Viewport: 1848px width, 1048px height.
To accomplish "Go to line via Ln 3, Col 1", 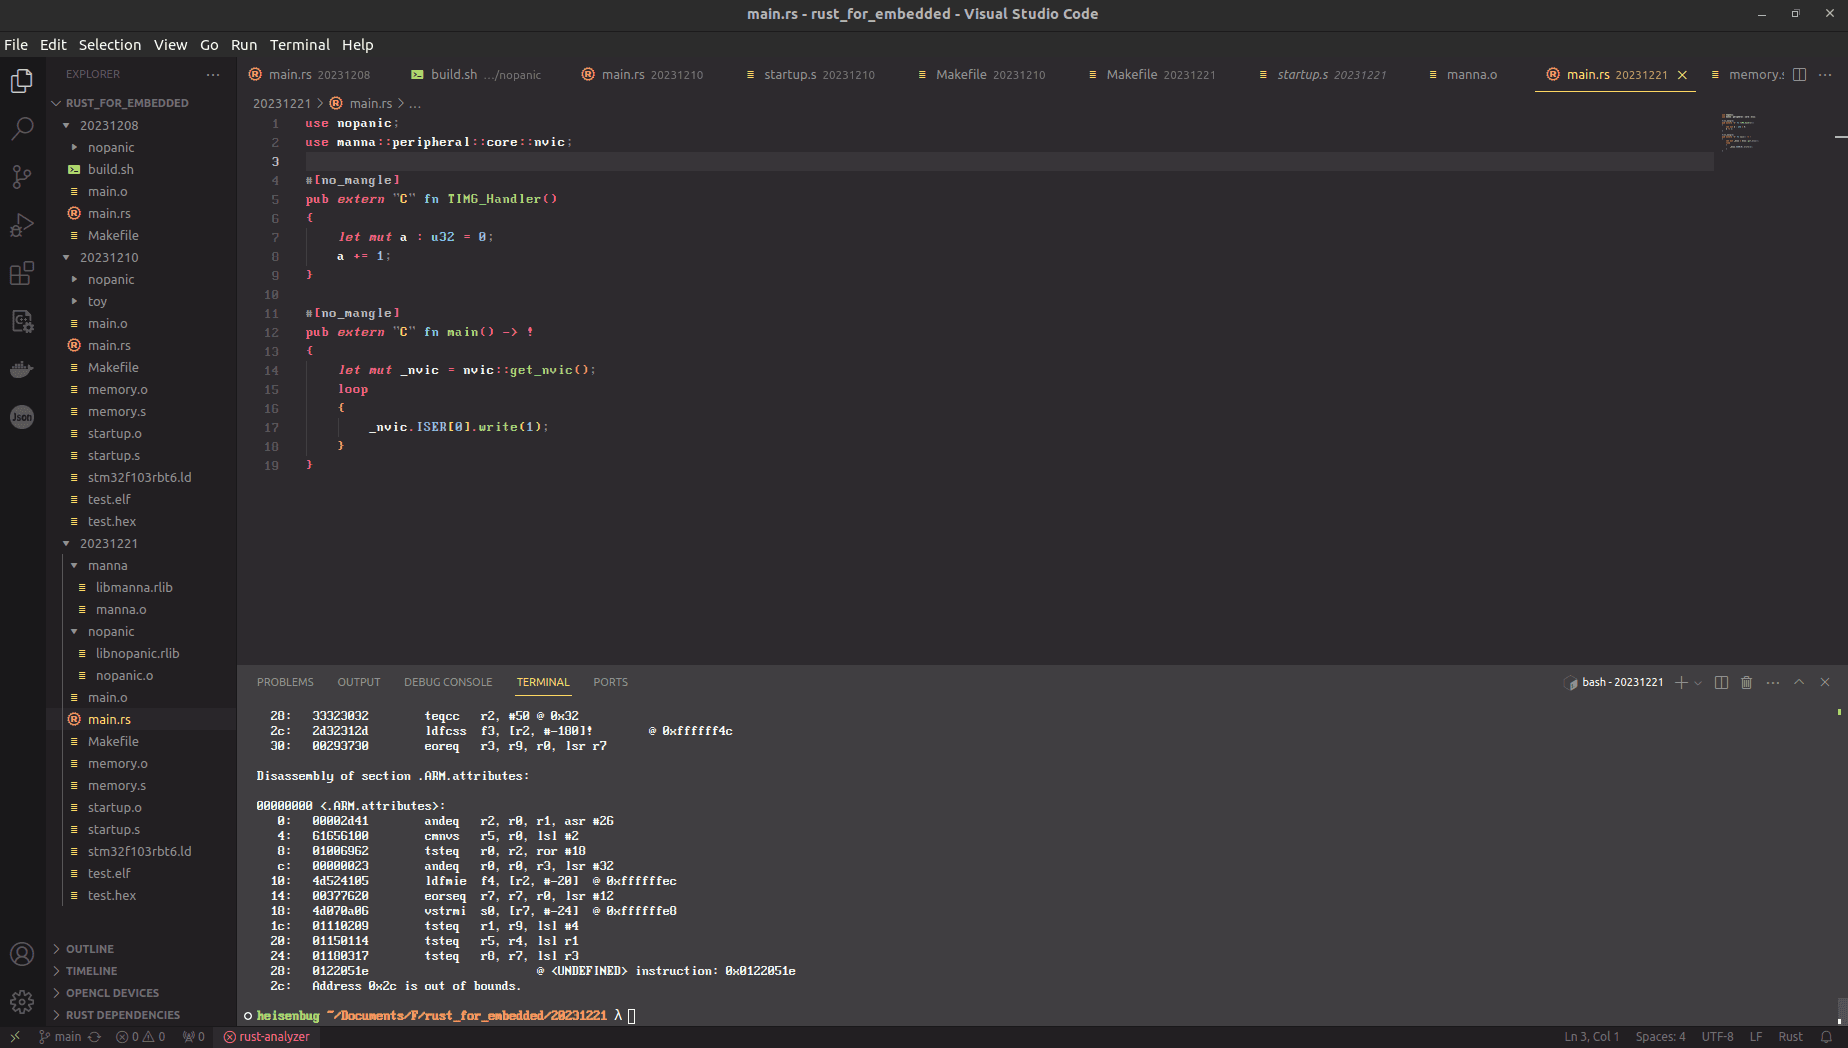I will pos(1591,1037).
